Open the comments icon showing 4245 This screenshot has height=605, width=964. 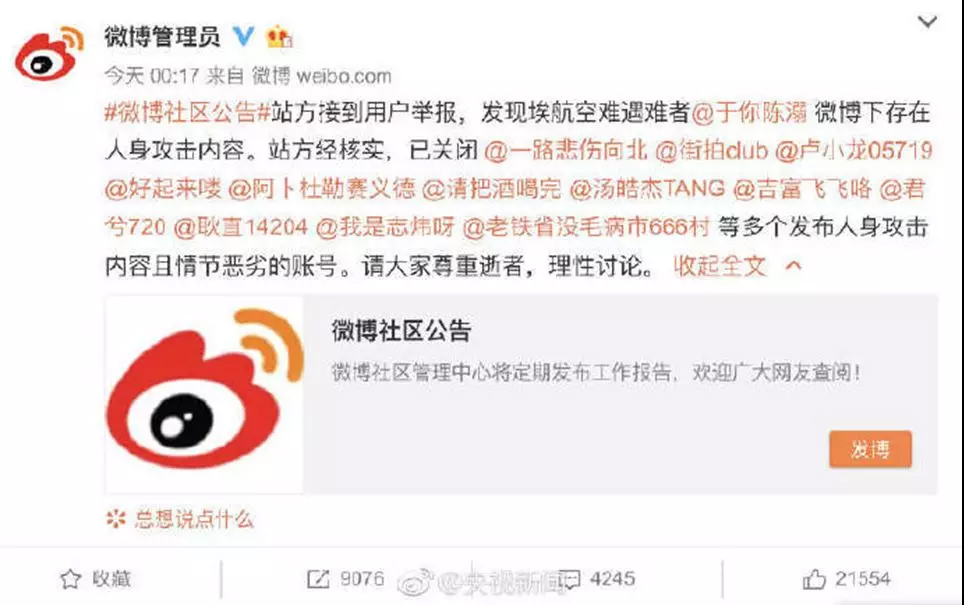point(569,579)
